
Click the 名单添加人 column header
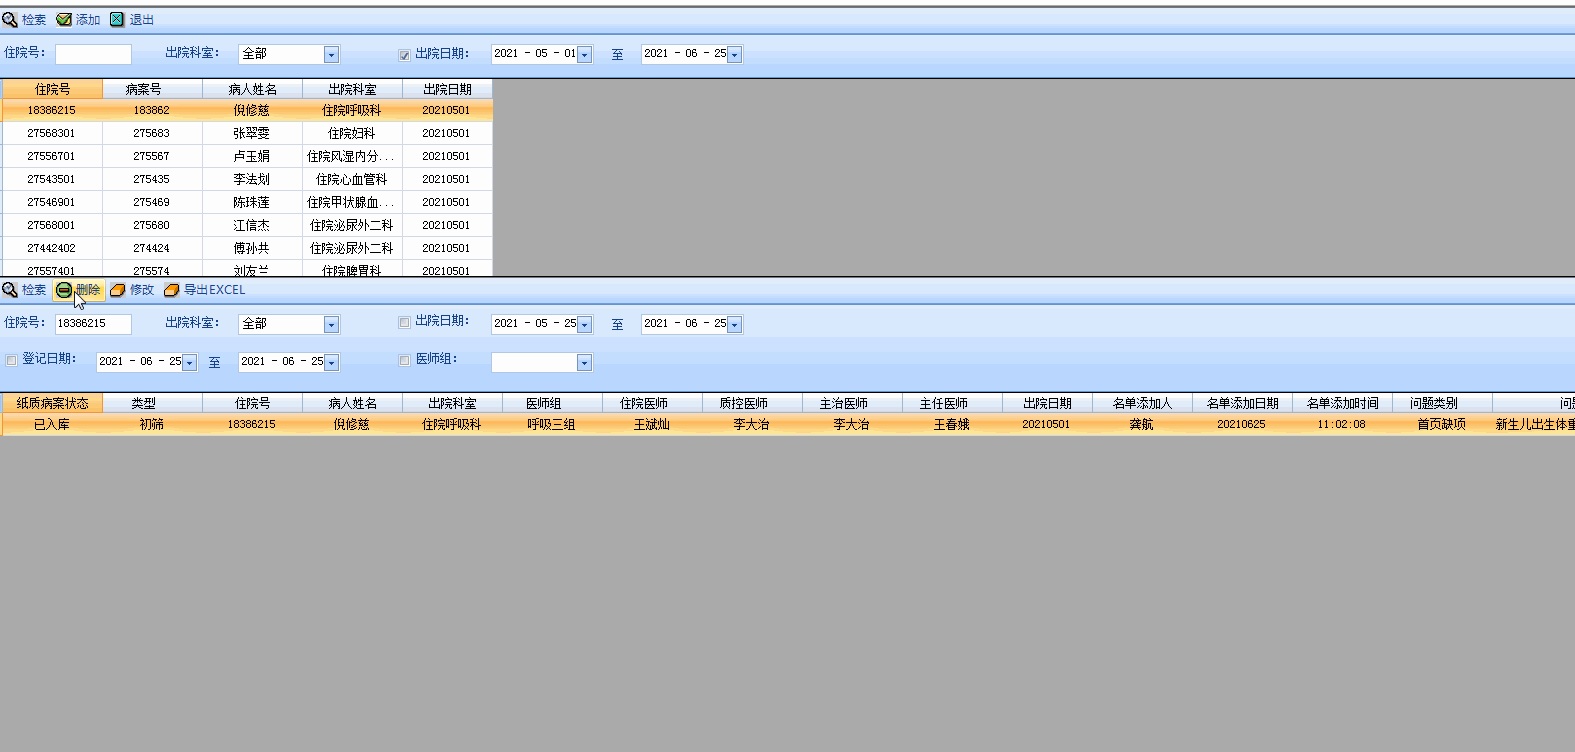tap(1142, 403)
